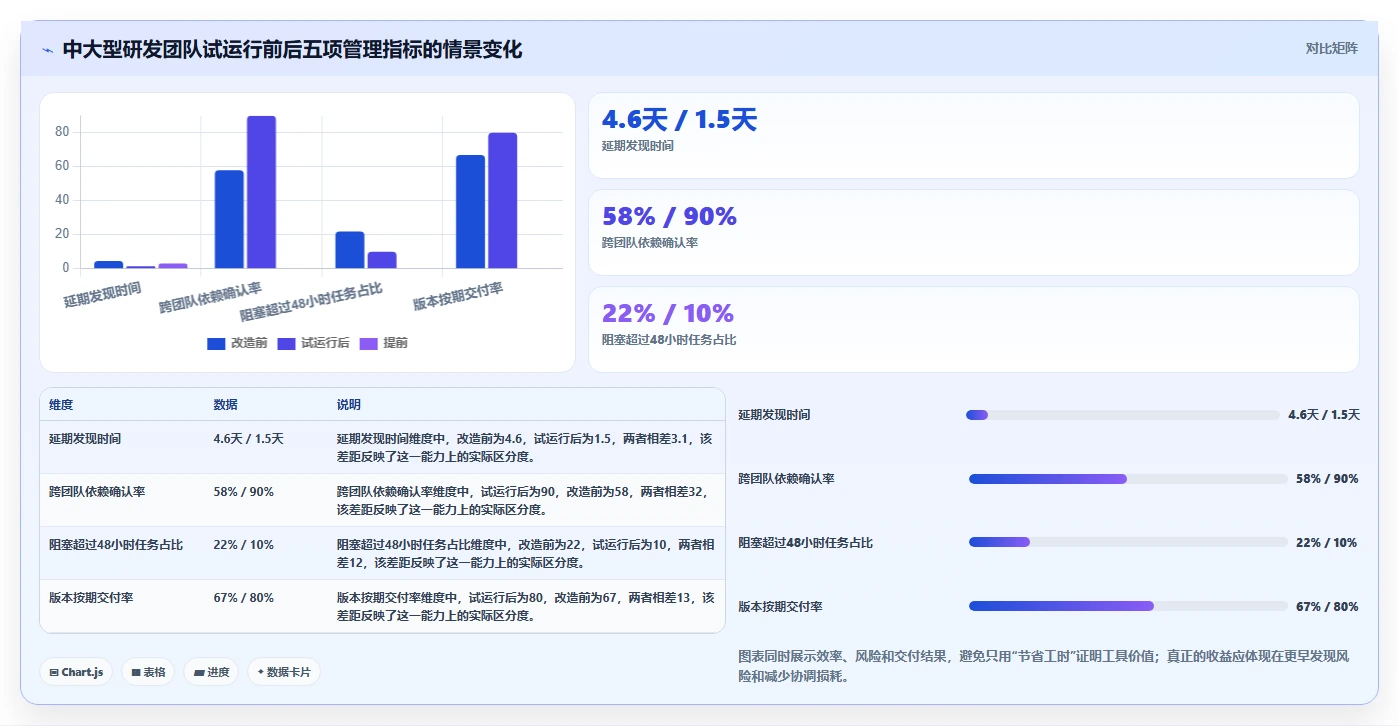This screenshot has height=726, width=1399.
Task: Click the 延期发现时间 label in progress list
Action: (x=774, y=415)
